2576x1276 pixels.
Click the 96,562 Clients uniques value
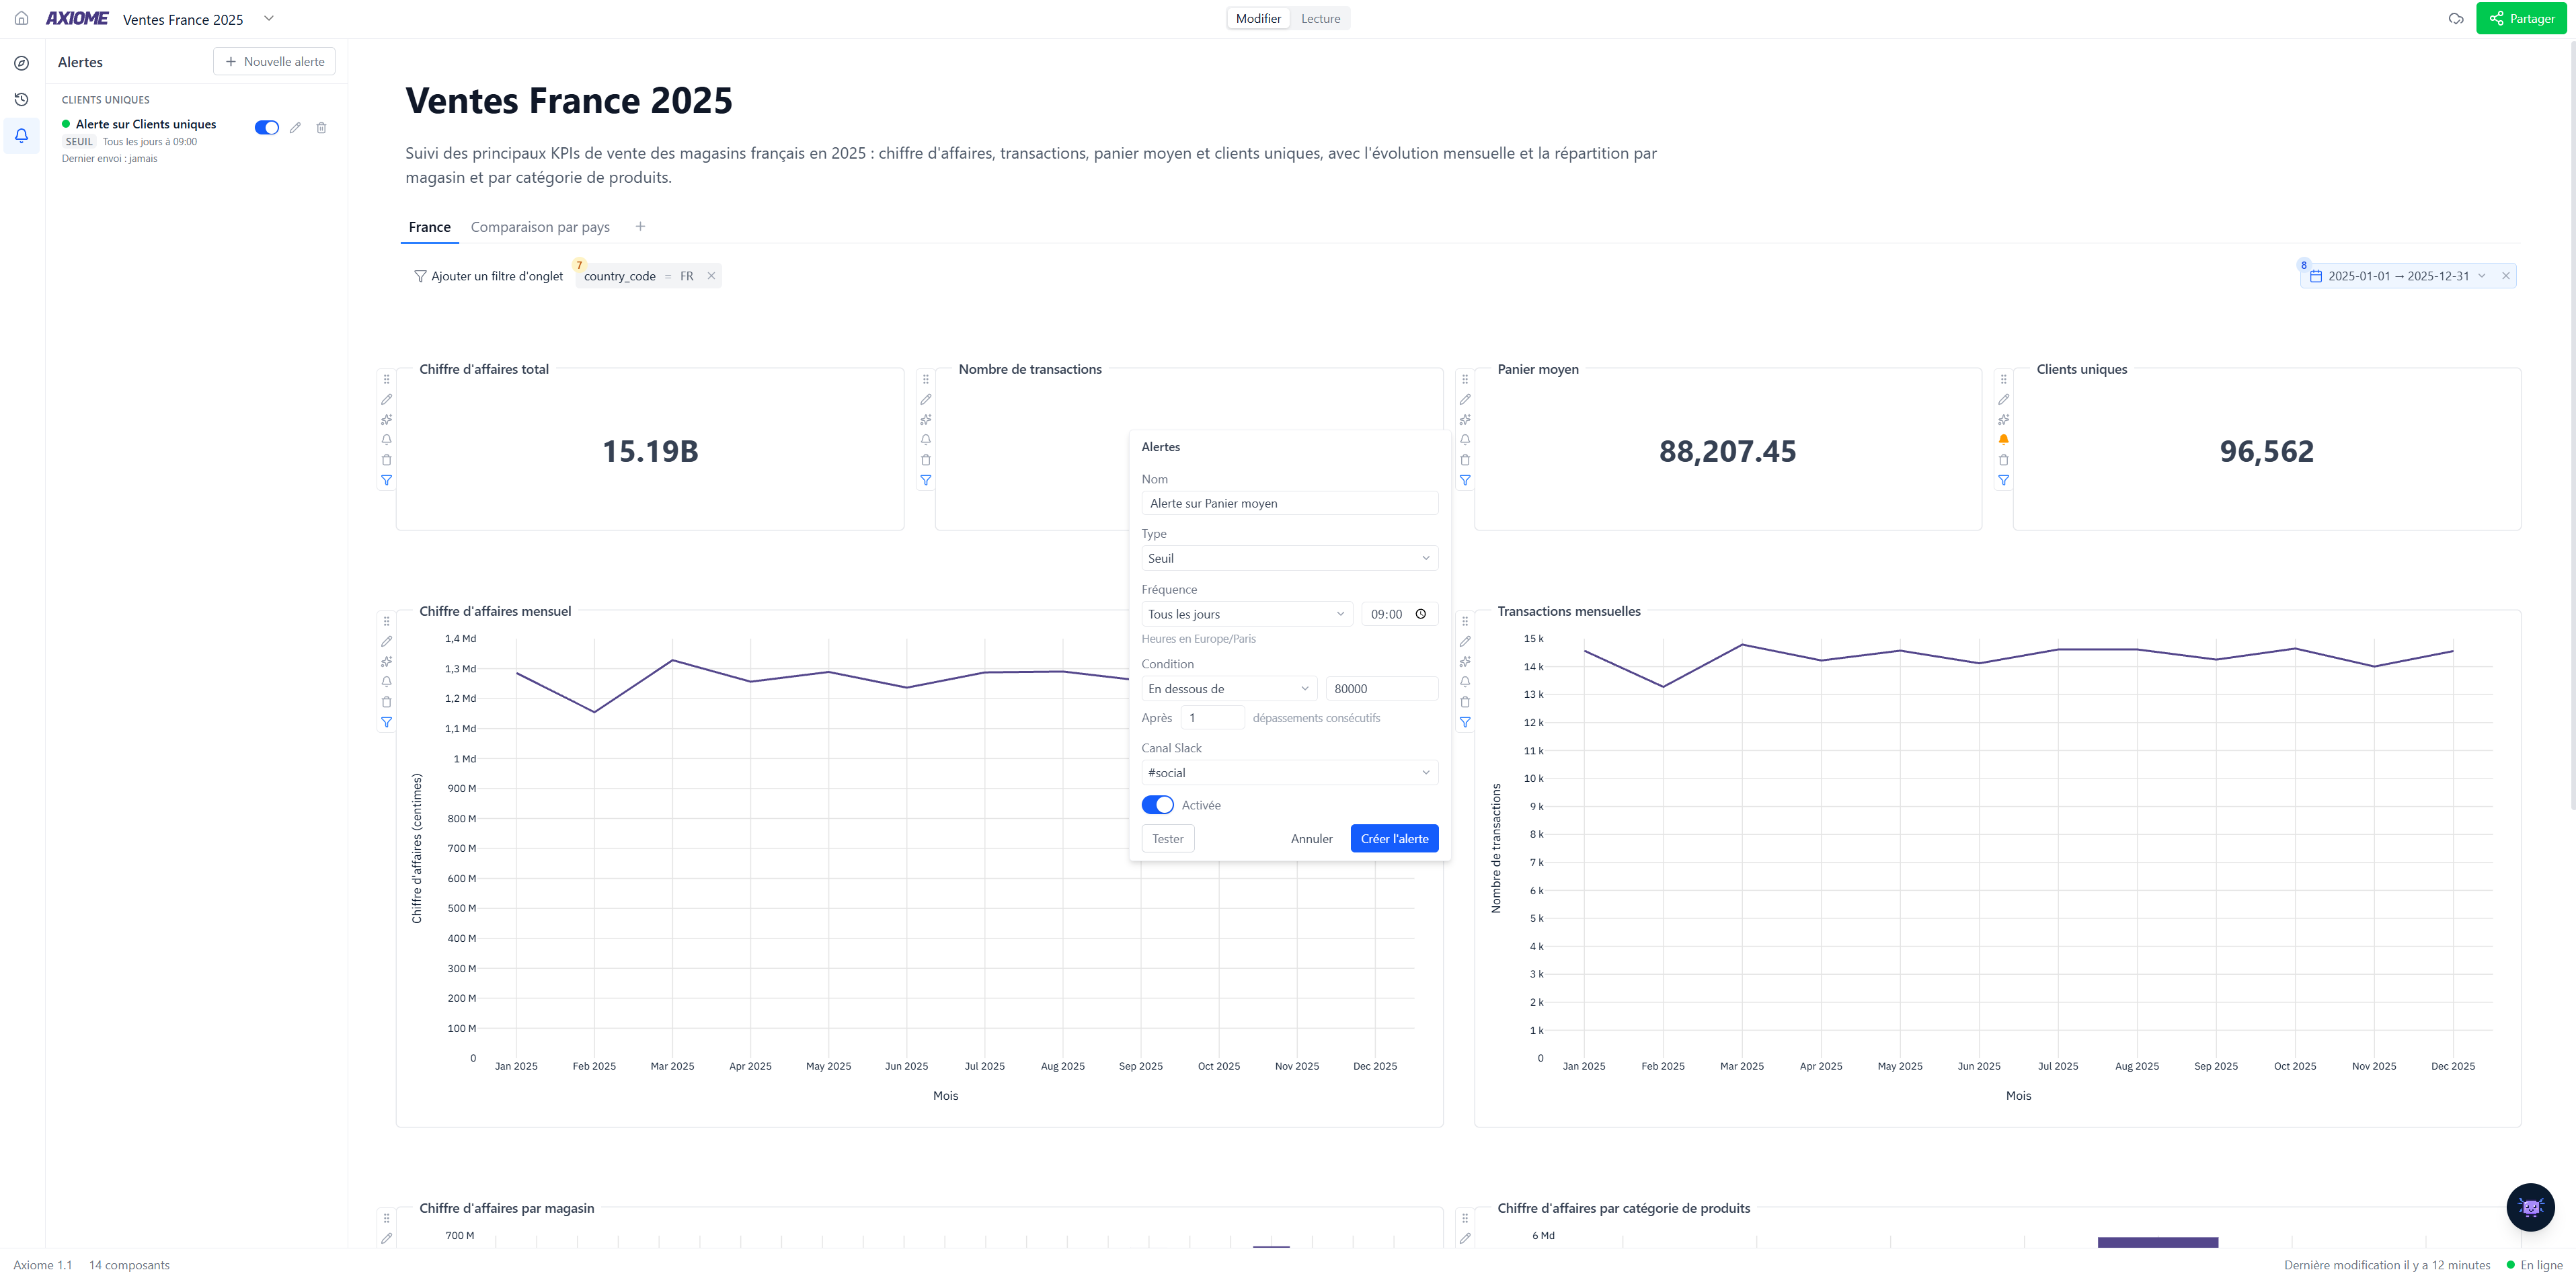tap(2266, 451)
